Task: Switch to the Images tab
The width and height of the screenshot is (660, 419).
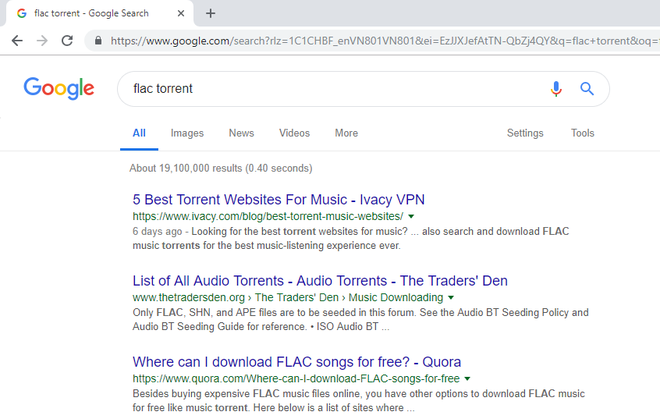Action: click(x=187, y=133)
